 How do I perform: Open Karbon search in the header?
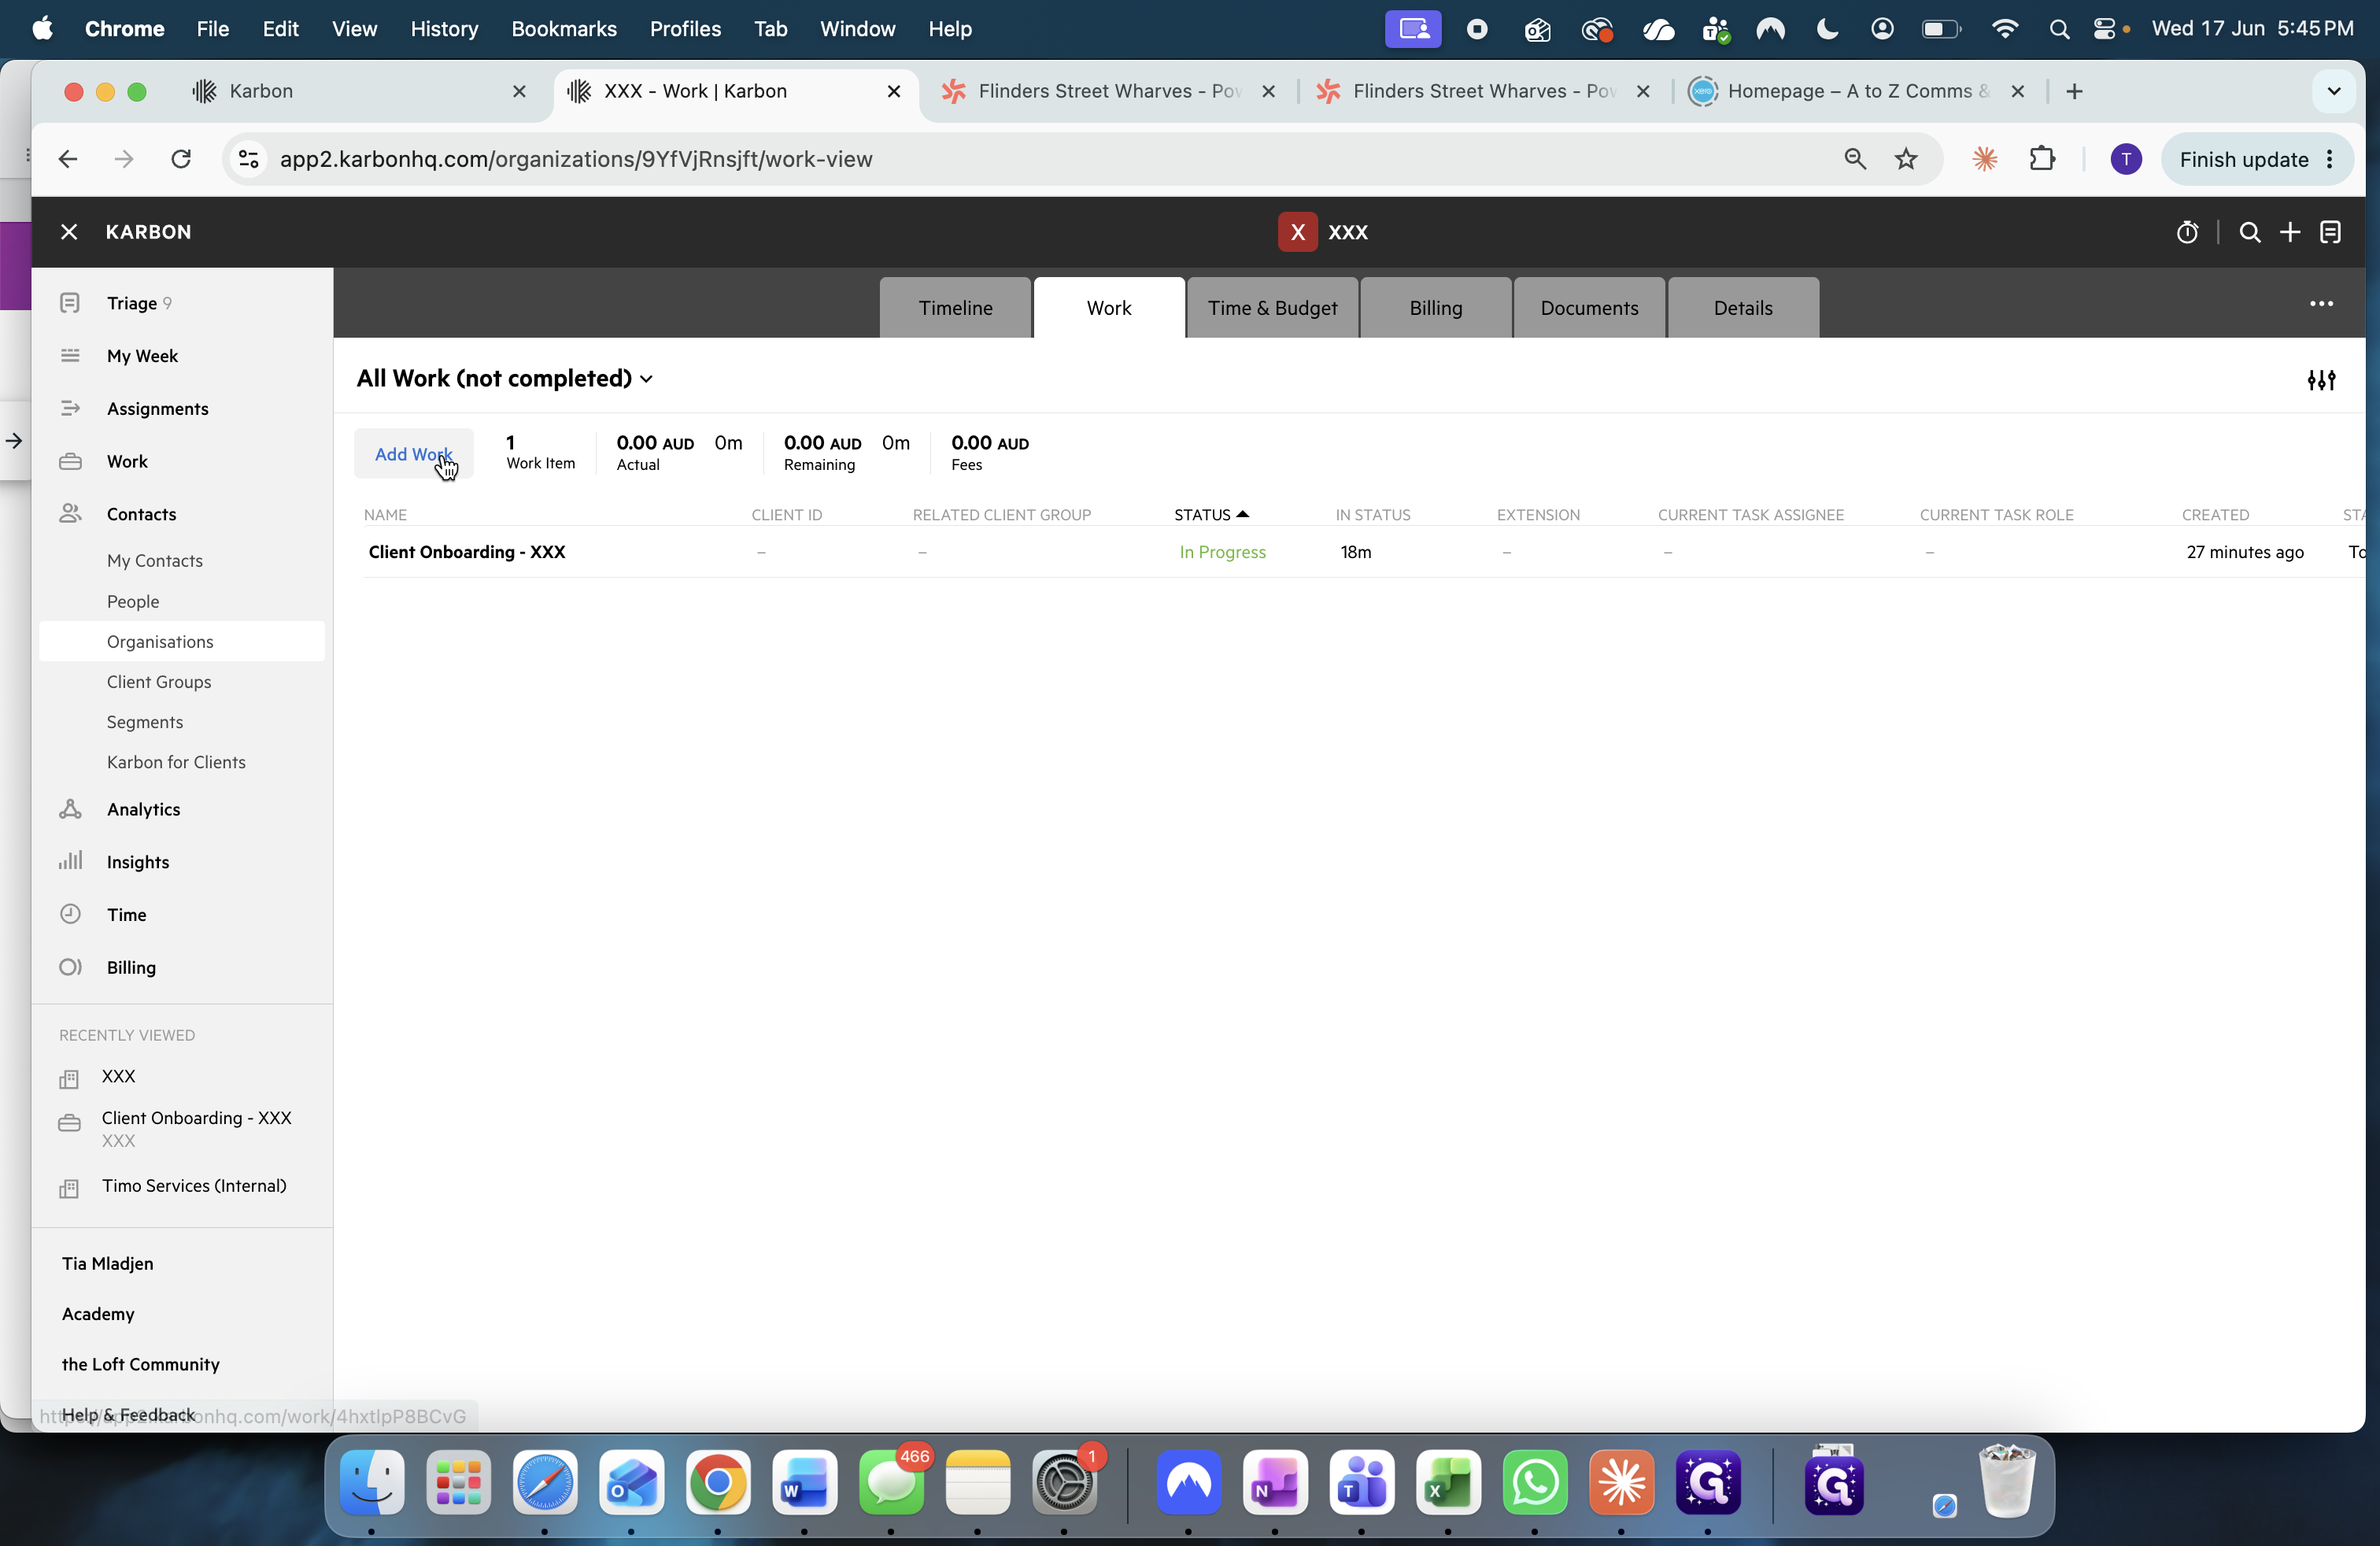2250,232
